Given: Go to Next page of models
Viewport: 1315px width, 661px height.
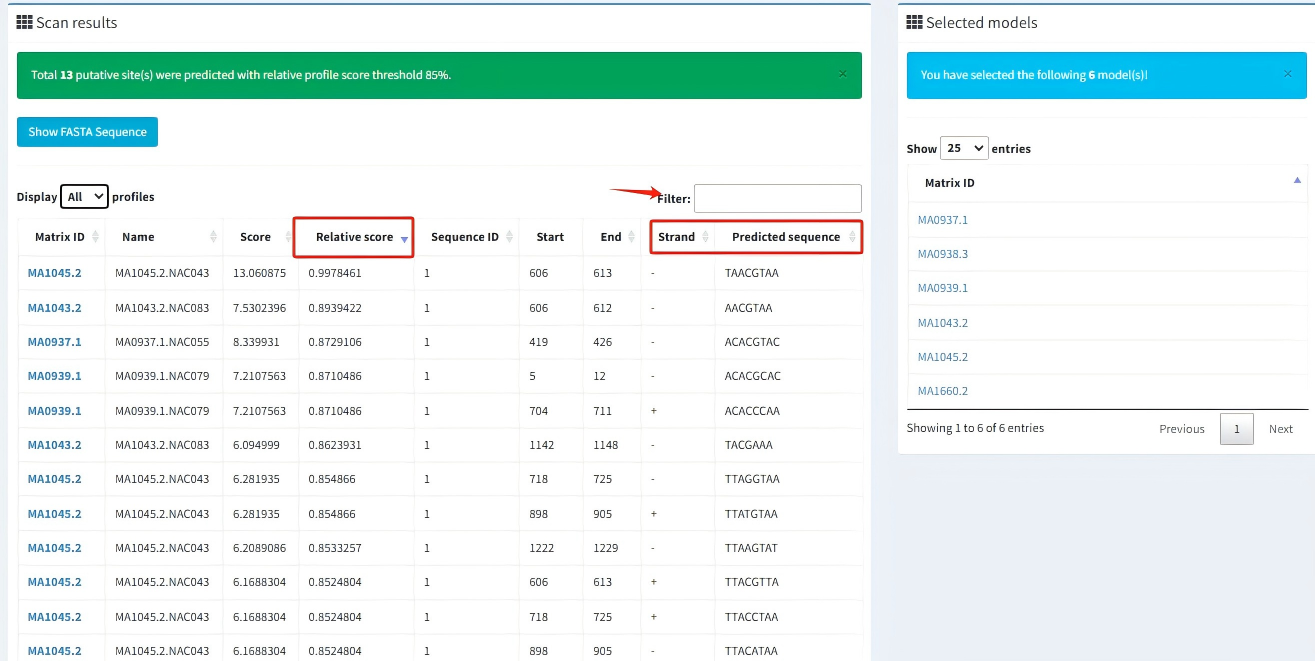Looking at the screenshot, I should tap(1280, 429).
